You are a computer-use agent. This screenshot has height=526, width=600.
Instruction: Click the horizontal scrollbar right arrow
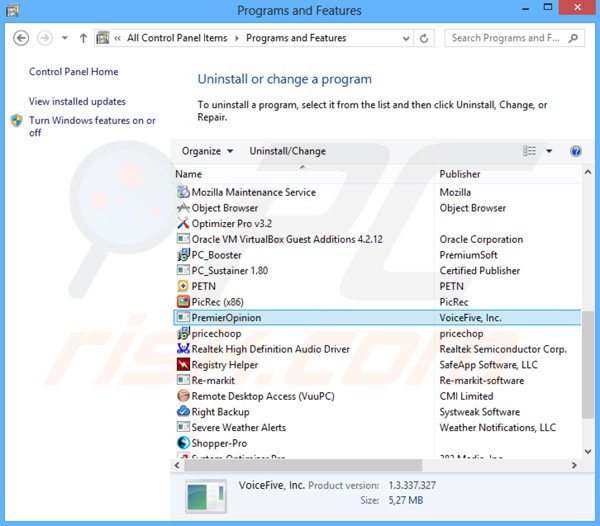tap(574, 465)
